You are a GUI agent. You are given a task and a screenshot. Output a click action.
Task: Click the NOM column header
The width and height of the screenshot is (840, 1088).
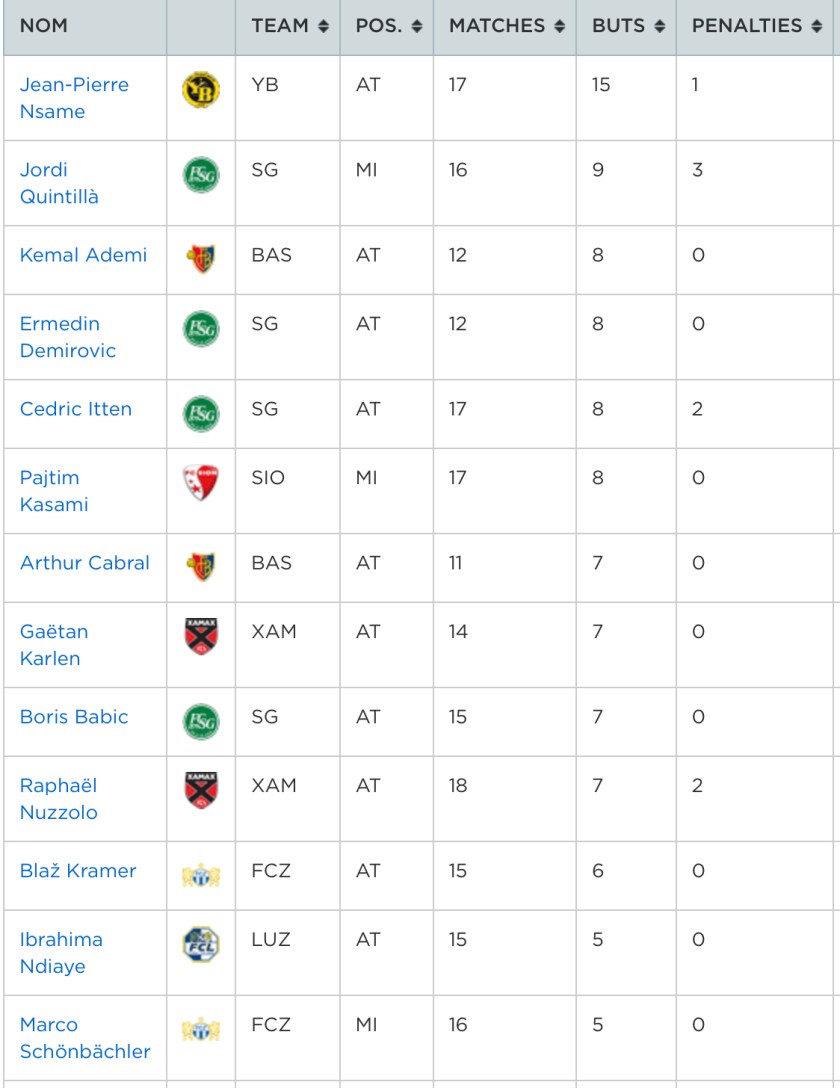coord(45,27)
